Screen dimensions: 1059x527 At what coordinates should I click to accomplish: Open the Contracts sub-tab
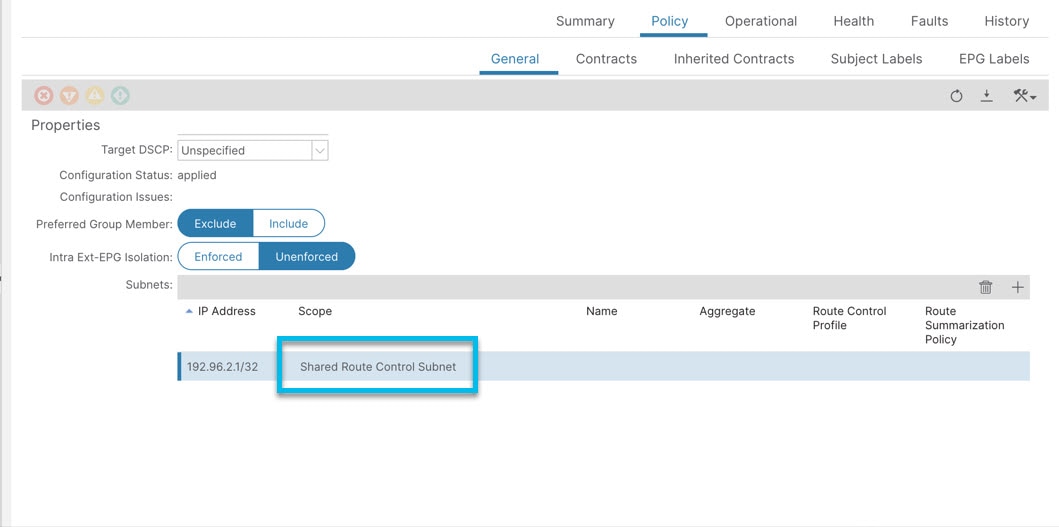tap(606, 59)
